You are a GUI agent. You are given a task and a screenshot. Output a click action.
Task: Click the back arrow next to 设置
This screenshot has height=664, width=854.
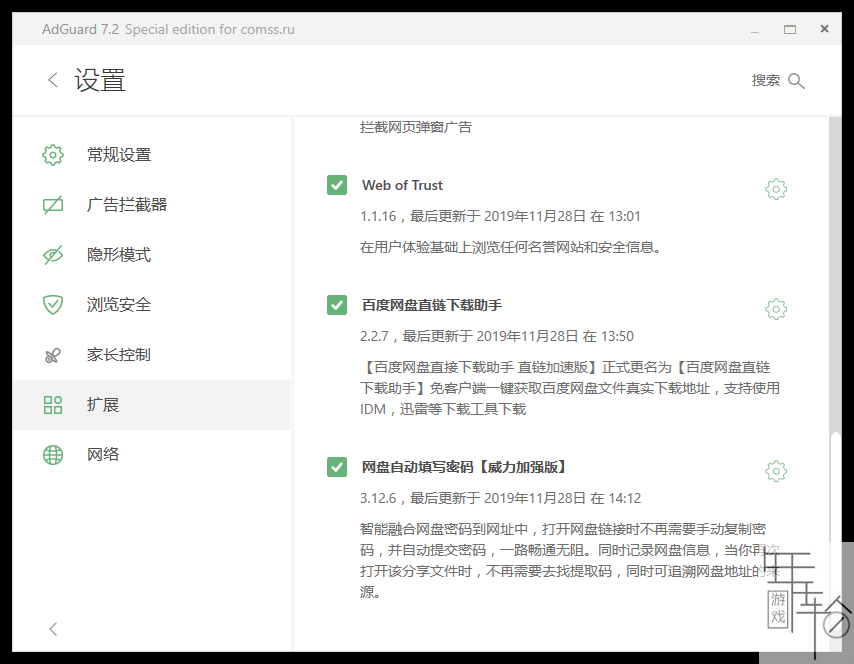coord(53,80)
